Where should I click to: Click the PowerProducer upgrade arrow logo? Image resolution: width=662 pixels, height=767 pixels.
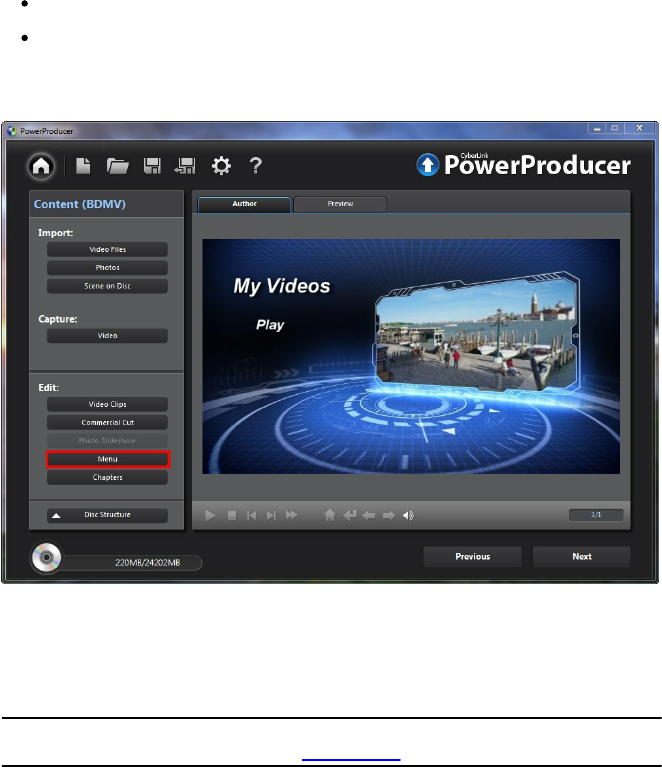[x=428, y=165]
